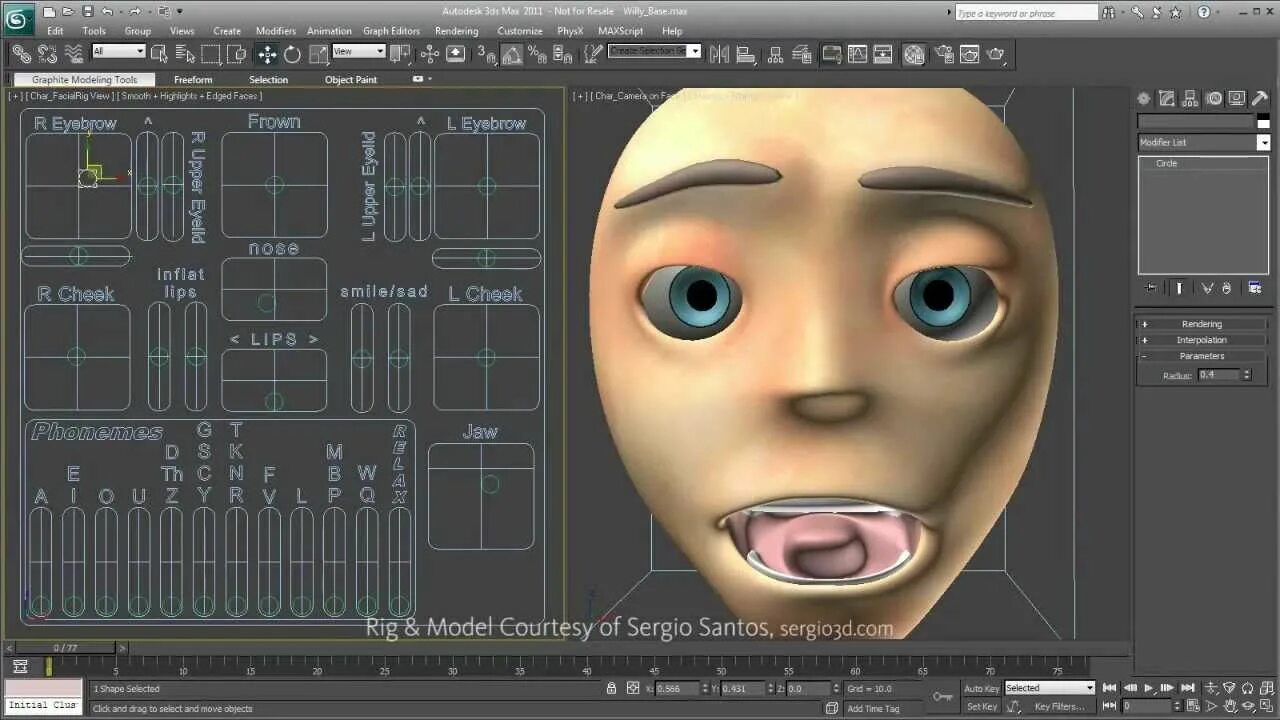The height and width of the screenshot is (720, 1280).
Task: Open the Modifiers menu
Action: (x=276, y=31)
